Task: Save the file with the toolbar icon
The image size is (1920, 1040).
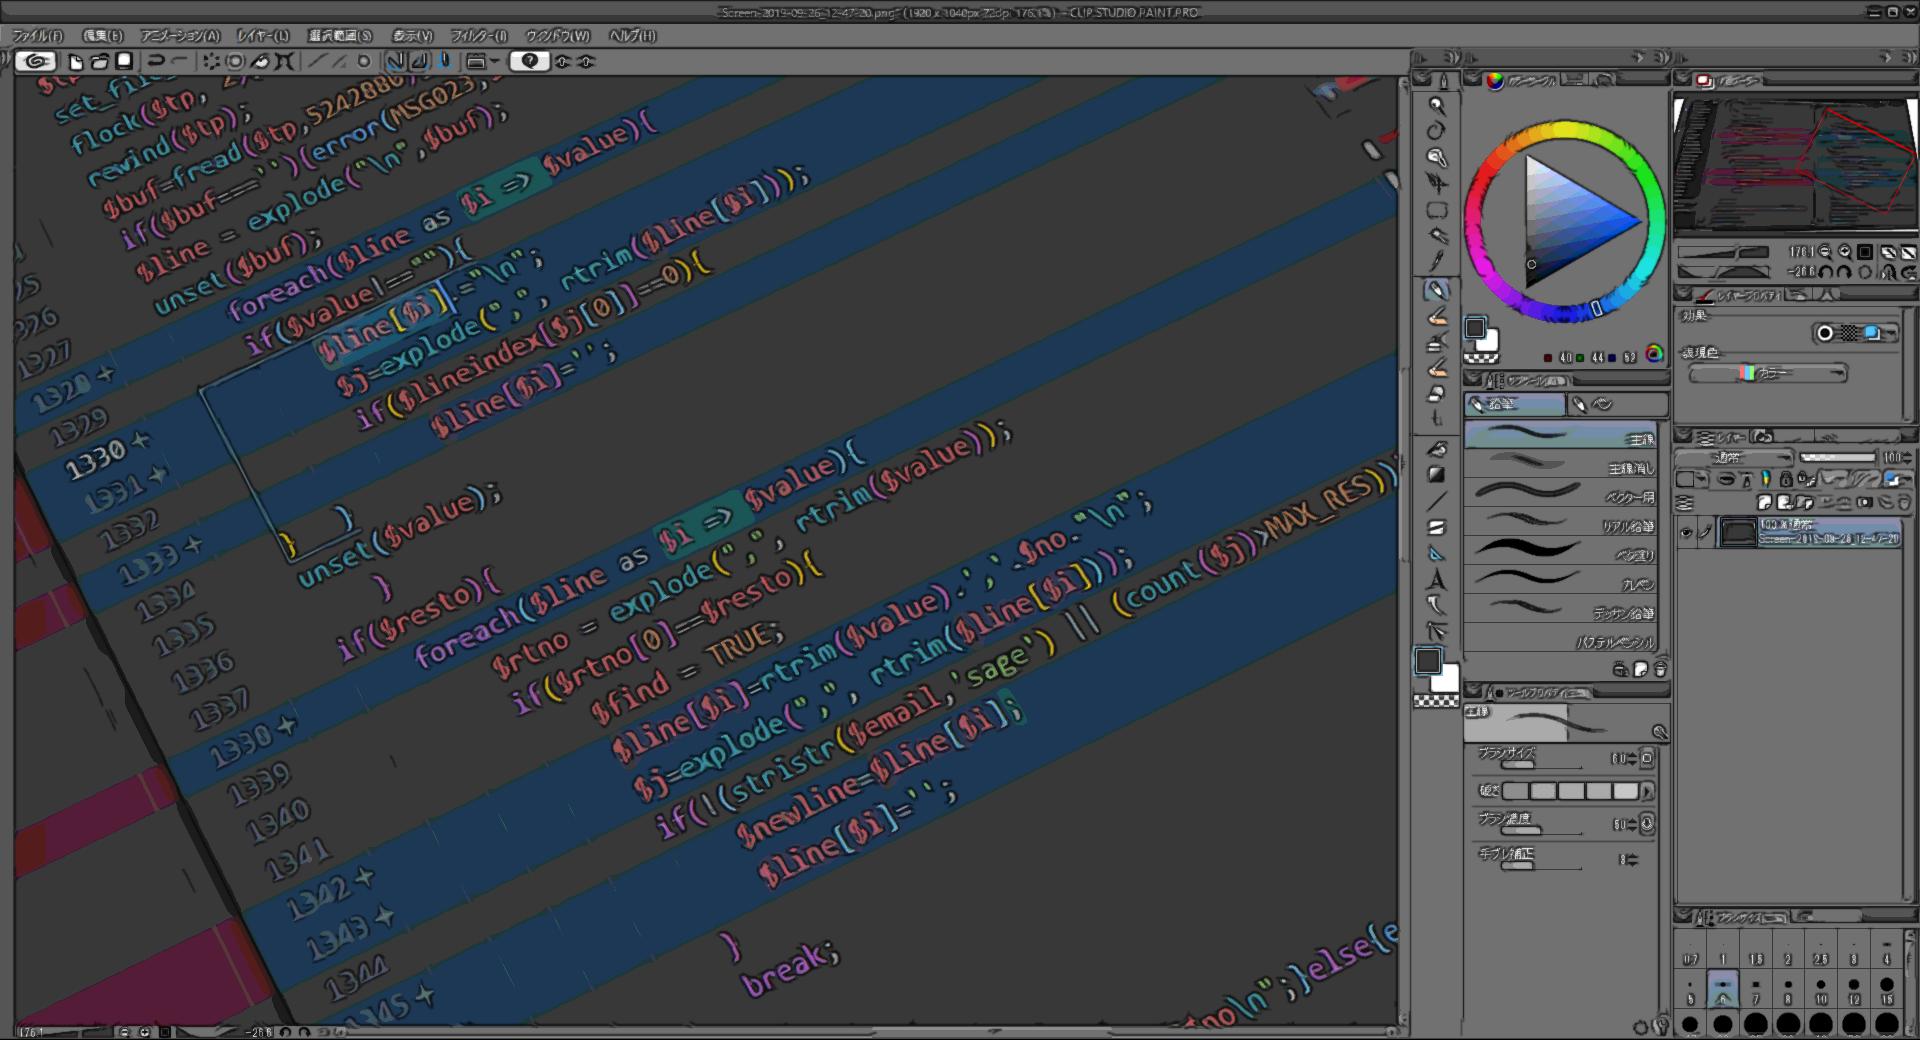Action: point(124,61)
